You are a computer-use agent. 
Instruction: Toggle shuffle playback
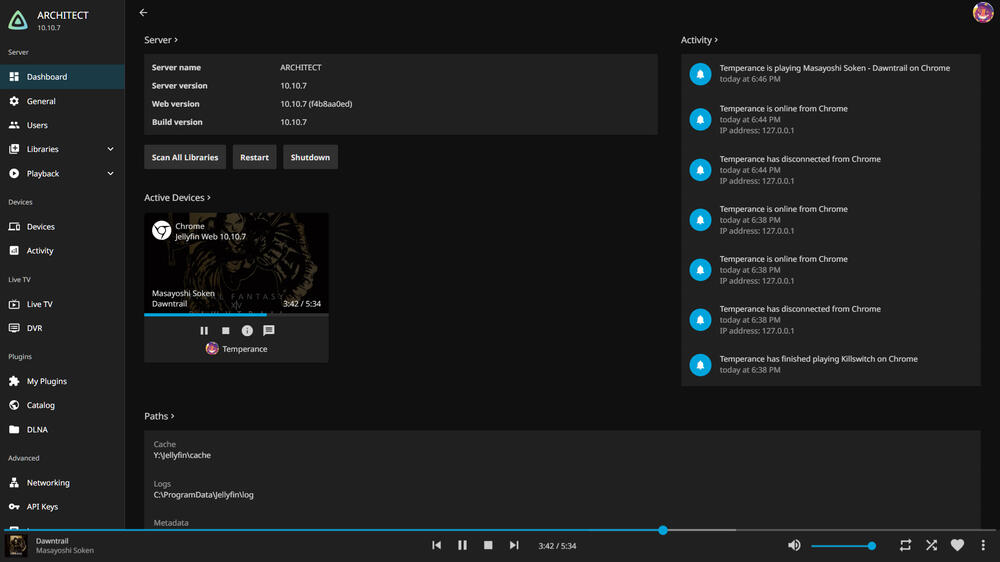tap(931, 545)
